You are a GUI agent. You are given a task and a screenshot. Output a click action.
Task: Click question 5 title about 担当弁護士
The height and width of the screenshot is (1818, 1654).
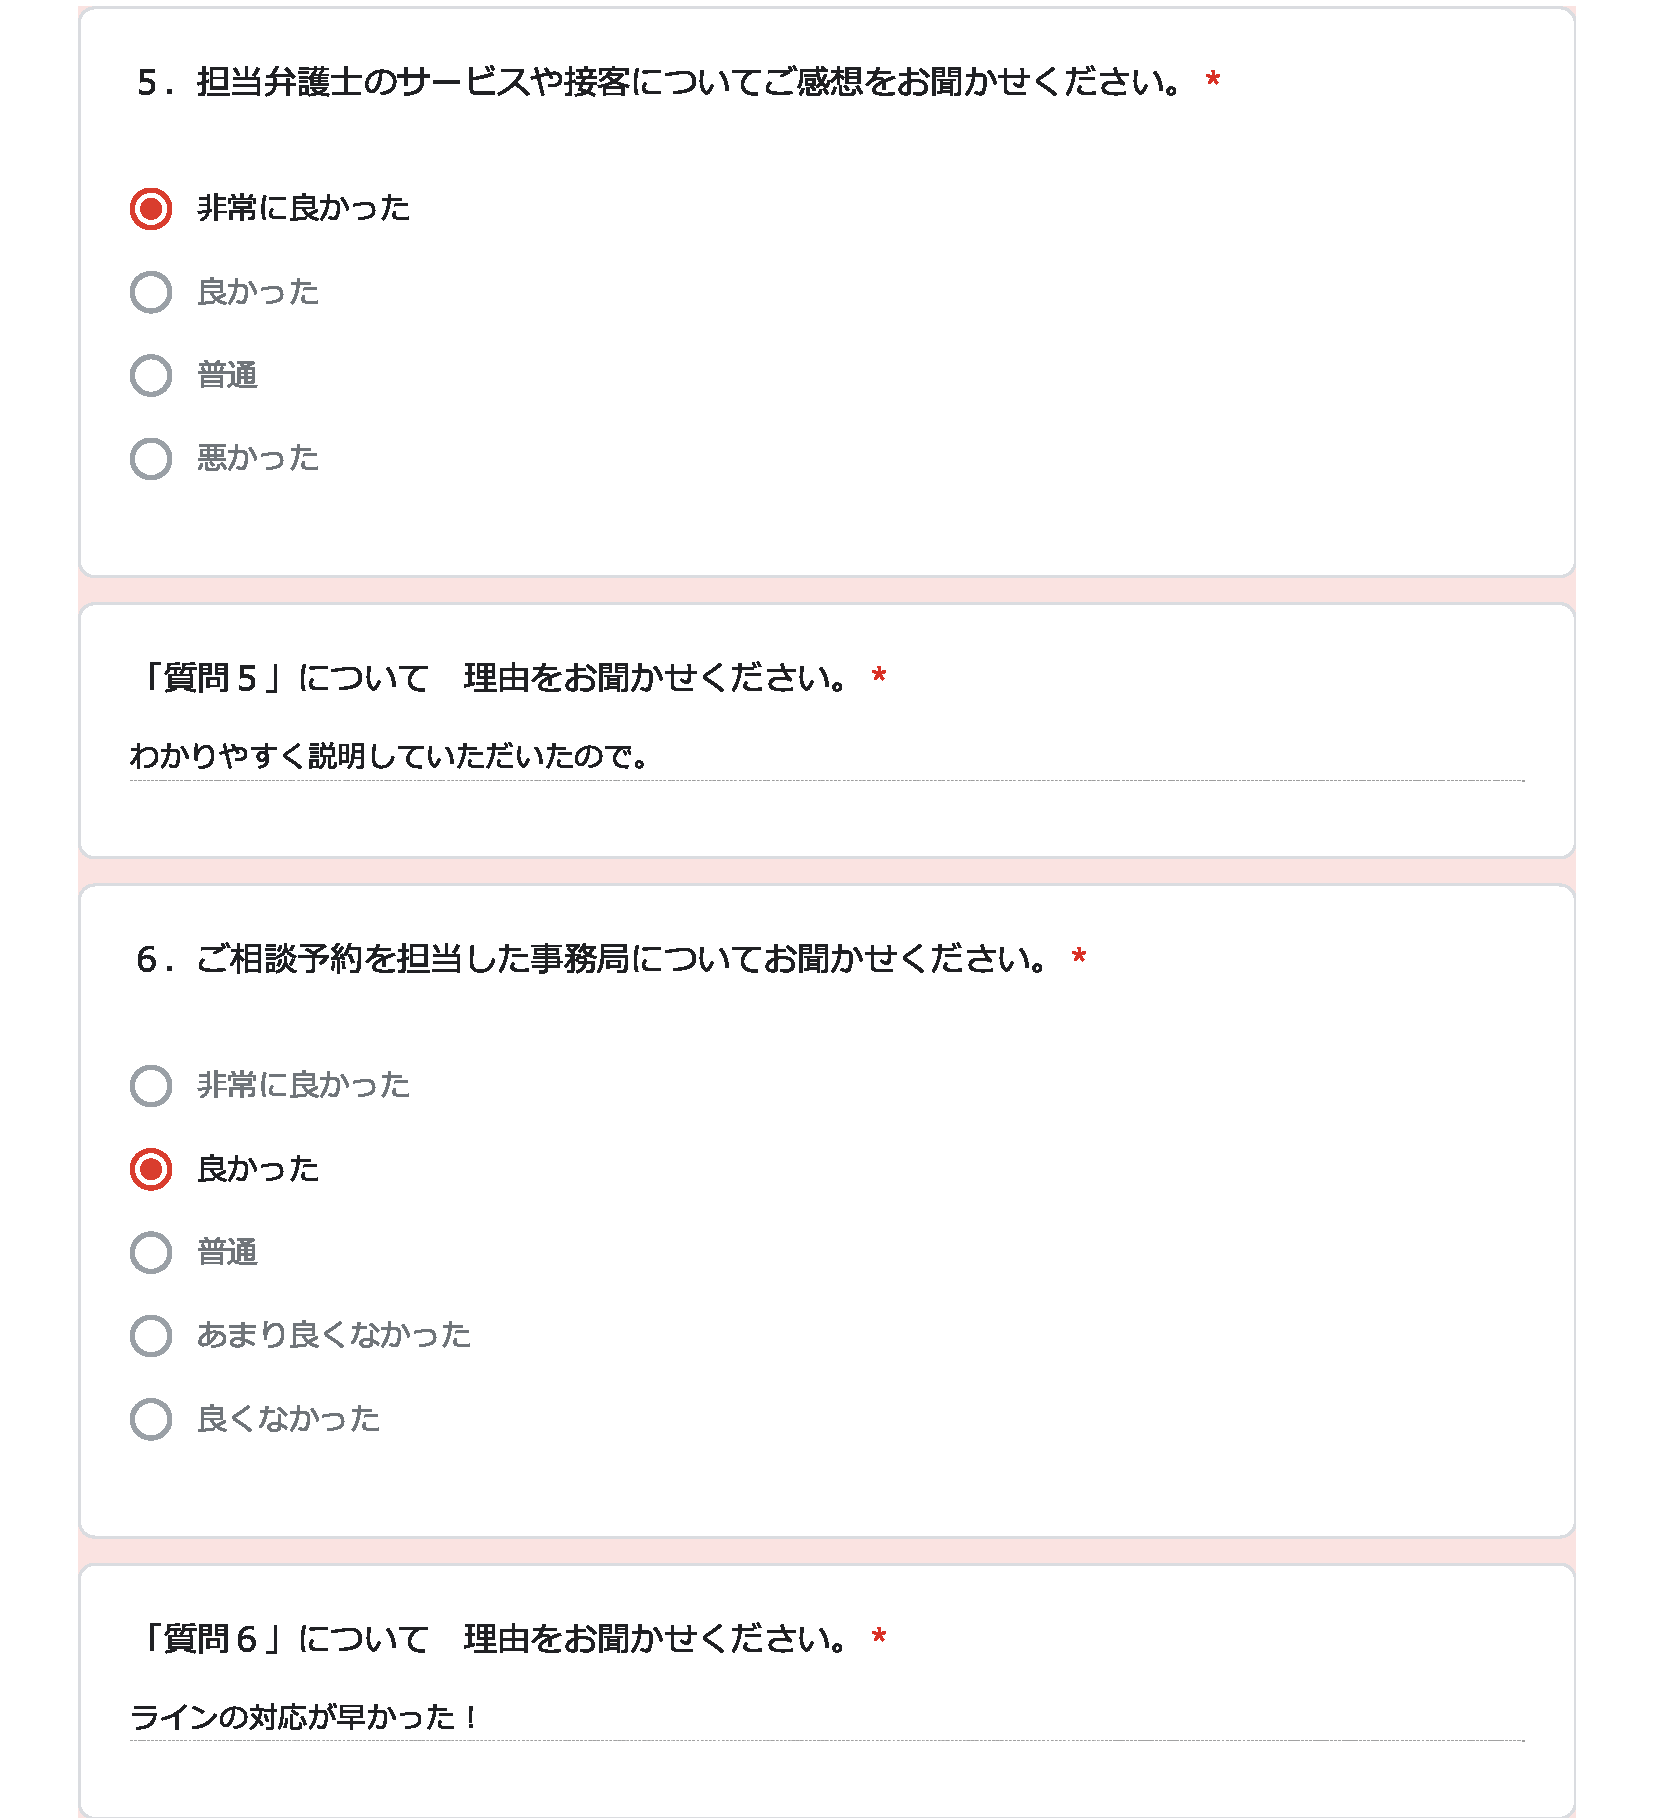660,82
